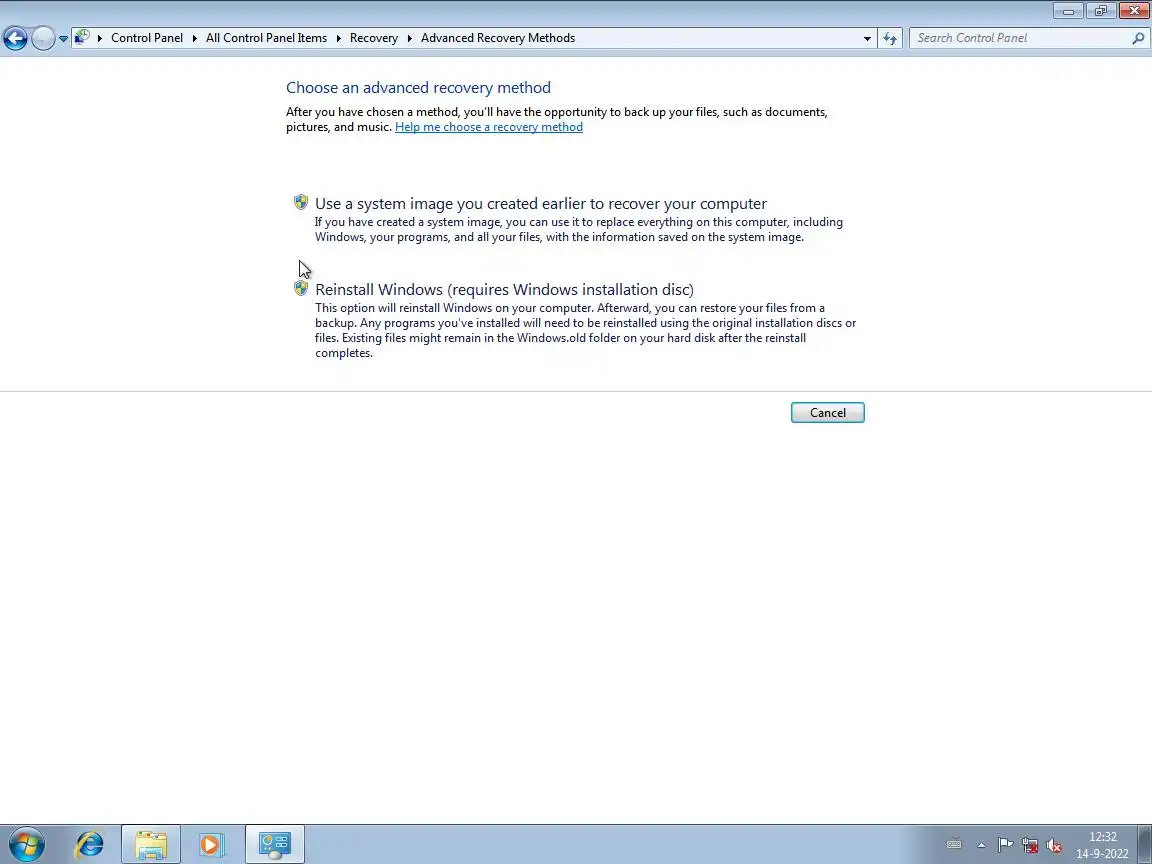The image size is (1152, 864).
Task: Expand the chevron after Control Panel
Action: [x=195, y=38]
